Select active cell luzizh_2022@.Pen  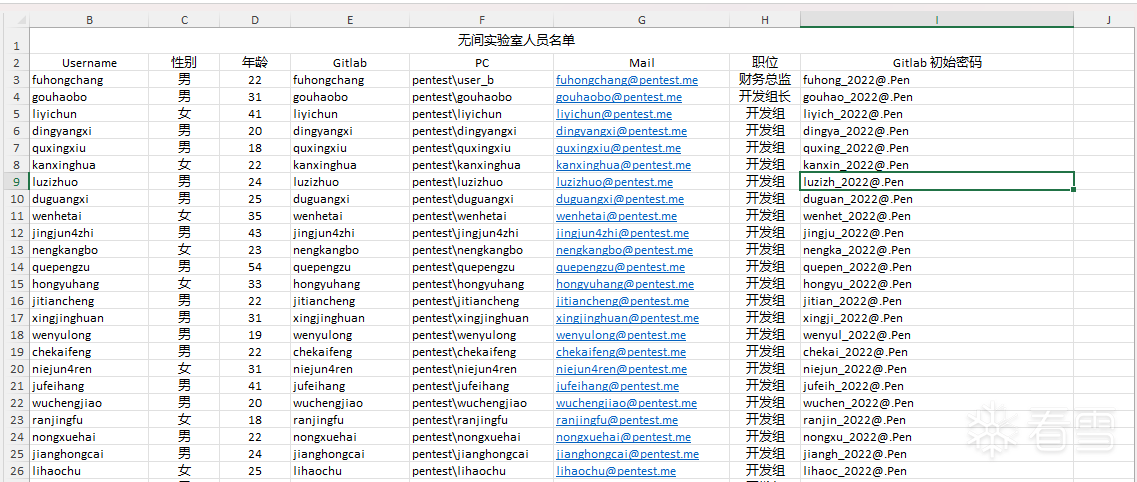click(937, 182)
